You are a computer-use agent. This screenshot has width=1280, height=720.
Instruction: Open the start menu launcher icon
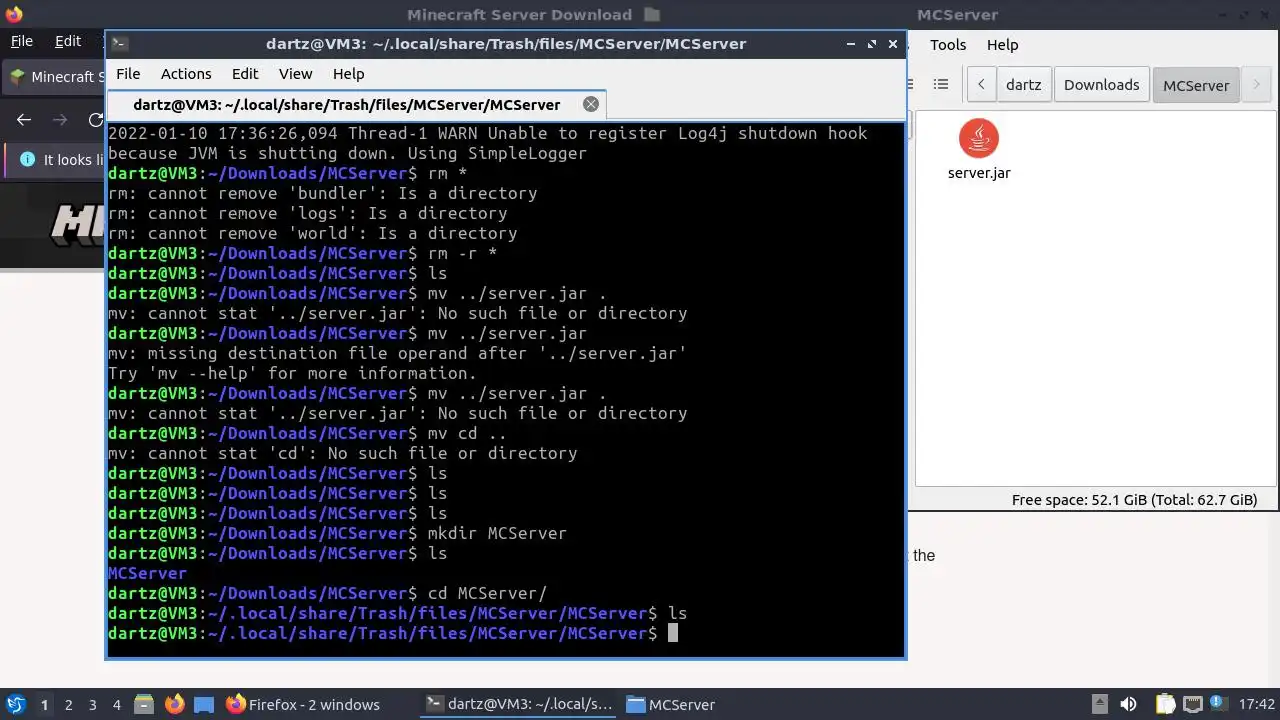15,704
